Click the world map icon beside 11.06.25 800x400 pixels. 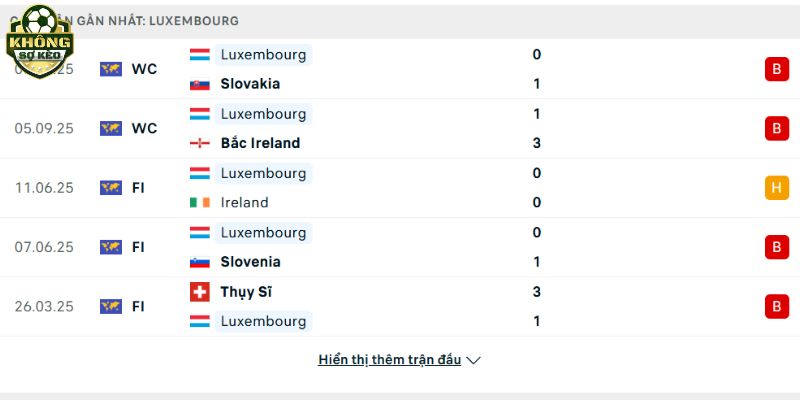(x=110, y=187)
